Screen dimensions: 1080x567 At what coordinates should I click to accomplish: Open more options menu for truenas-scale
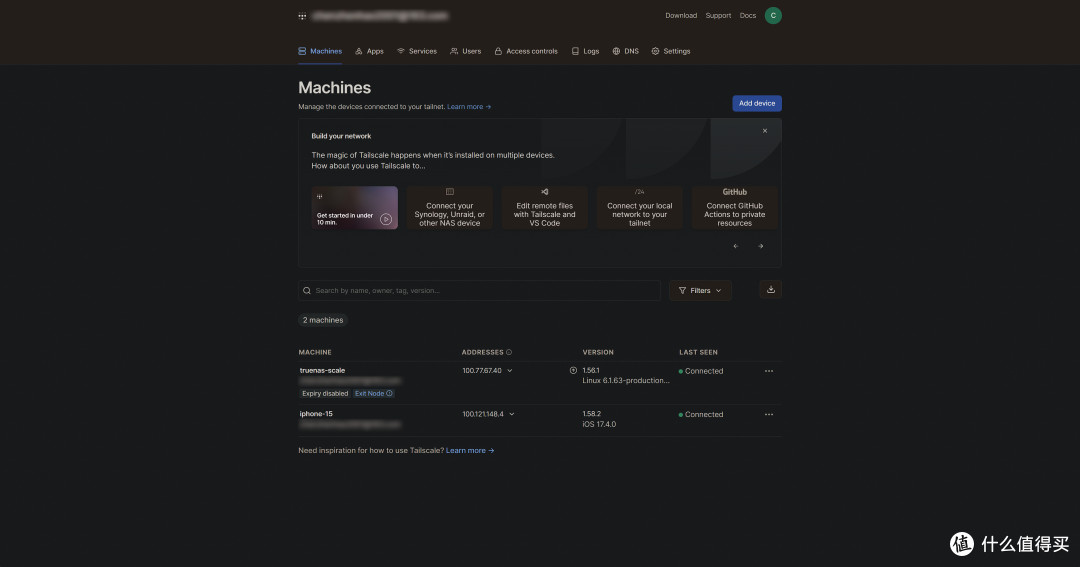tap(769, 371)
